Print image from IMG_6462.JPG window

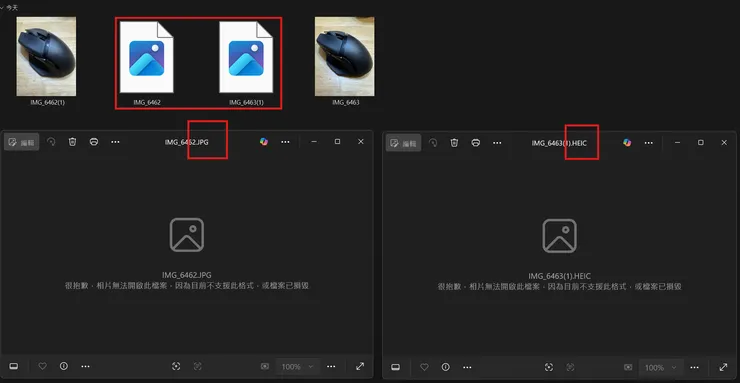94,142
